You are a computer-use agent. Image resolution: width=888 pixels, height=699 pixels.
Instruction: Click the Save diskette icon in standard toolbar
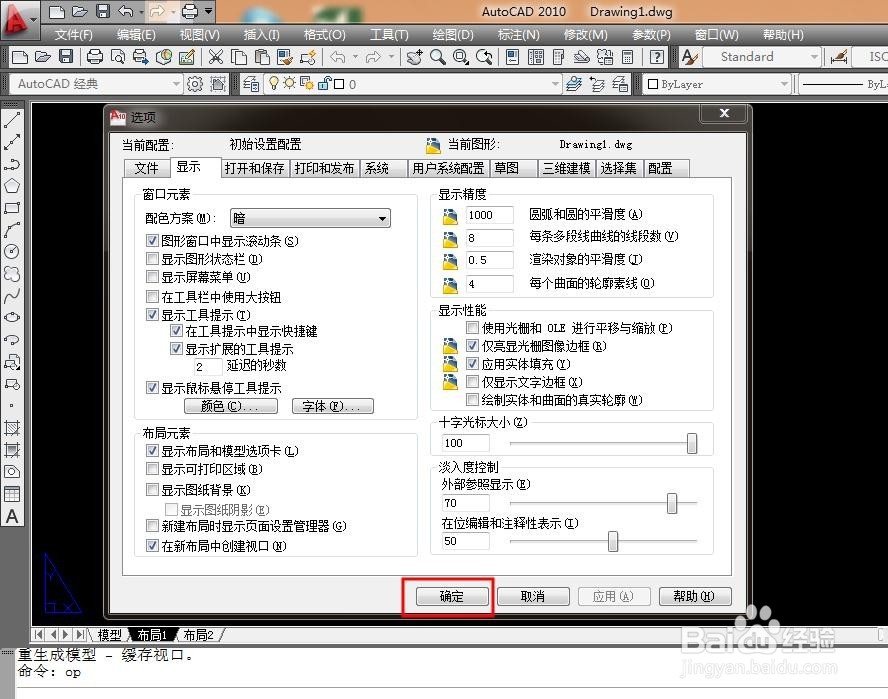[x=66, y=57]
